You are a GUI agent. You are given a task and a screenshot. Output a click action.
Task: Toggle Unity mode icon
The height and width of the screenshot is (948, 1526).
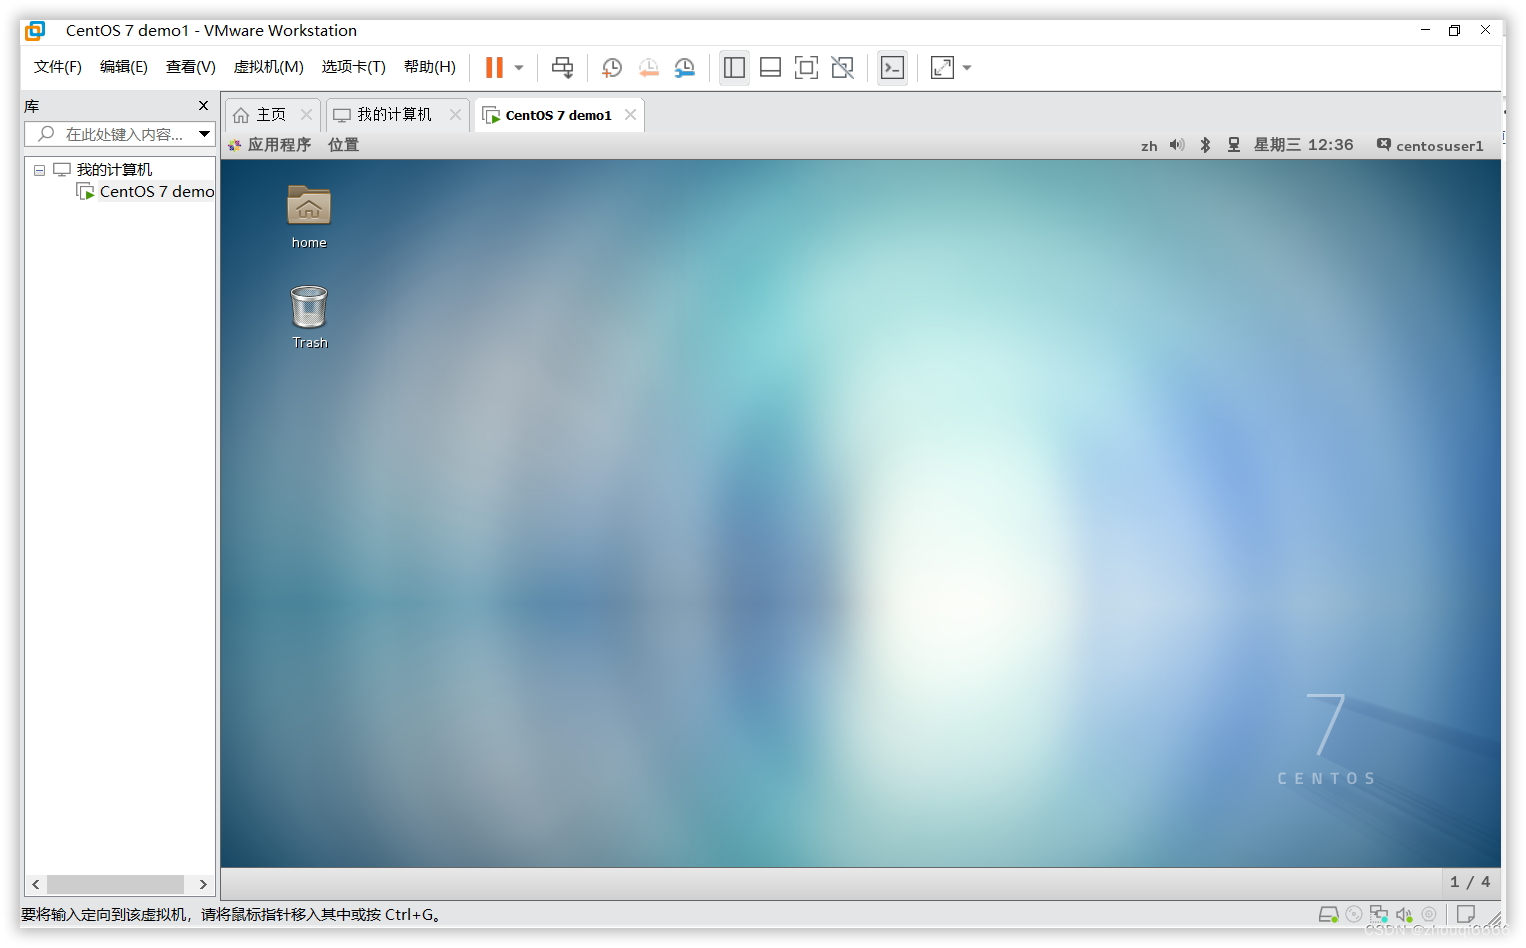click(843, 67)
